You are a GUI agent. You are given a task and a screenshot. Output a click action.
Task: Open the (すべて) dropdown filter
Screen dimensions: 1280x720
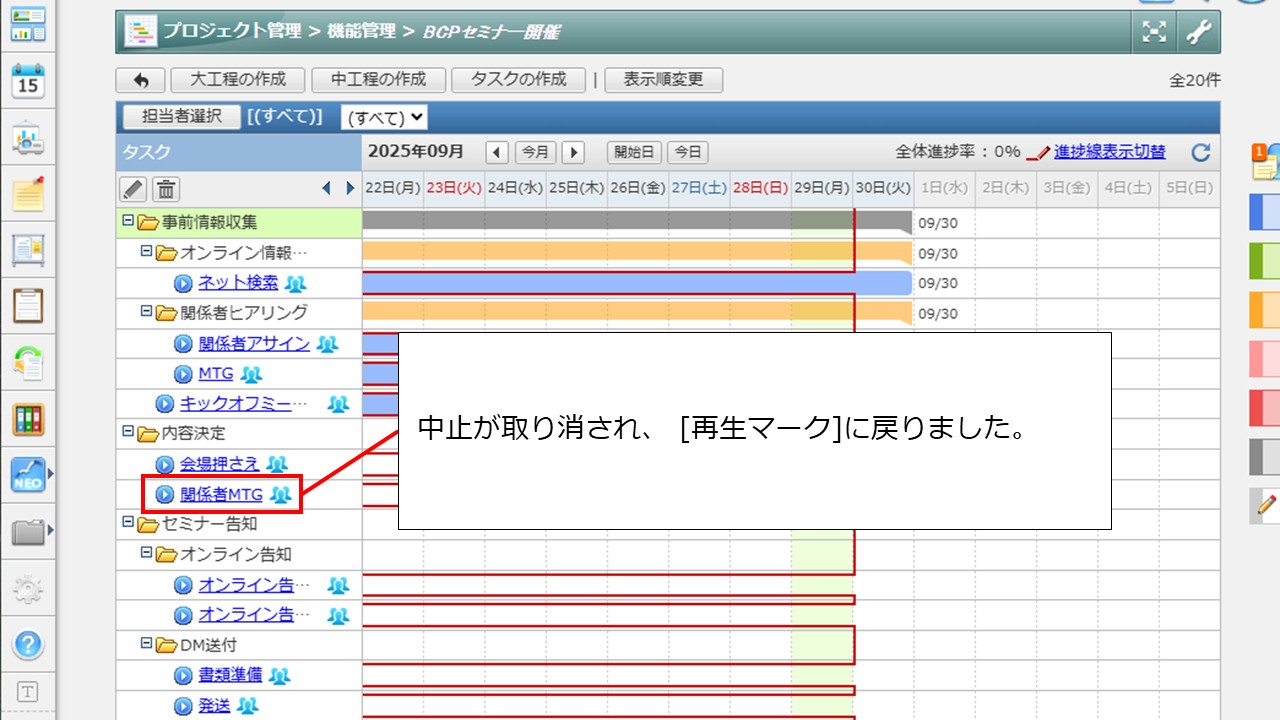point(384,118)
